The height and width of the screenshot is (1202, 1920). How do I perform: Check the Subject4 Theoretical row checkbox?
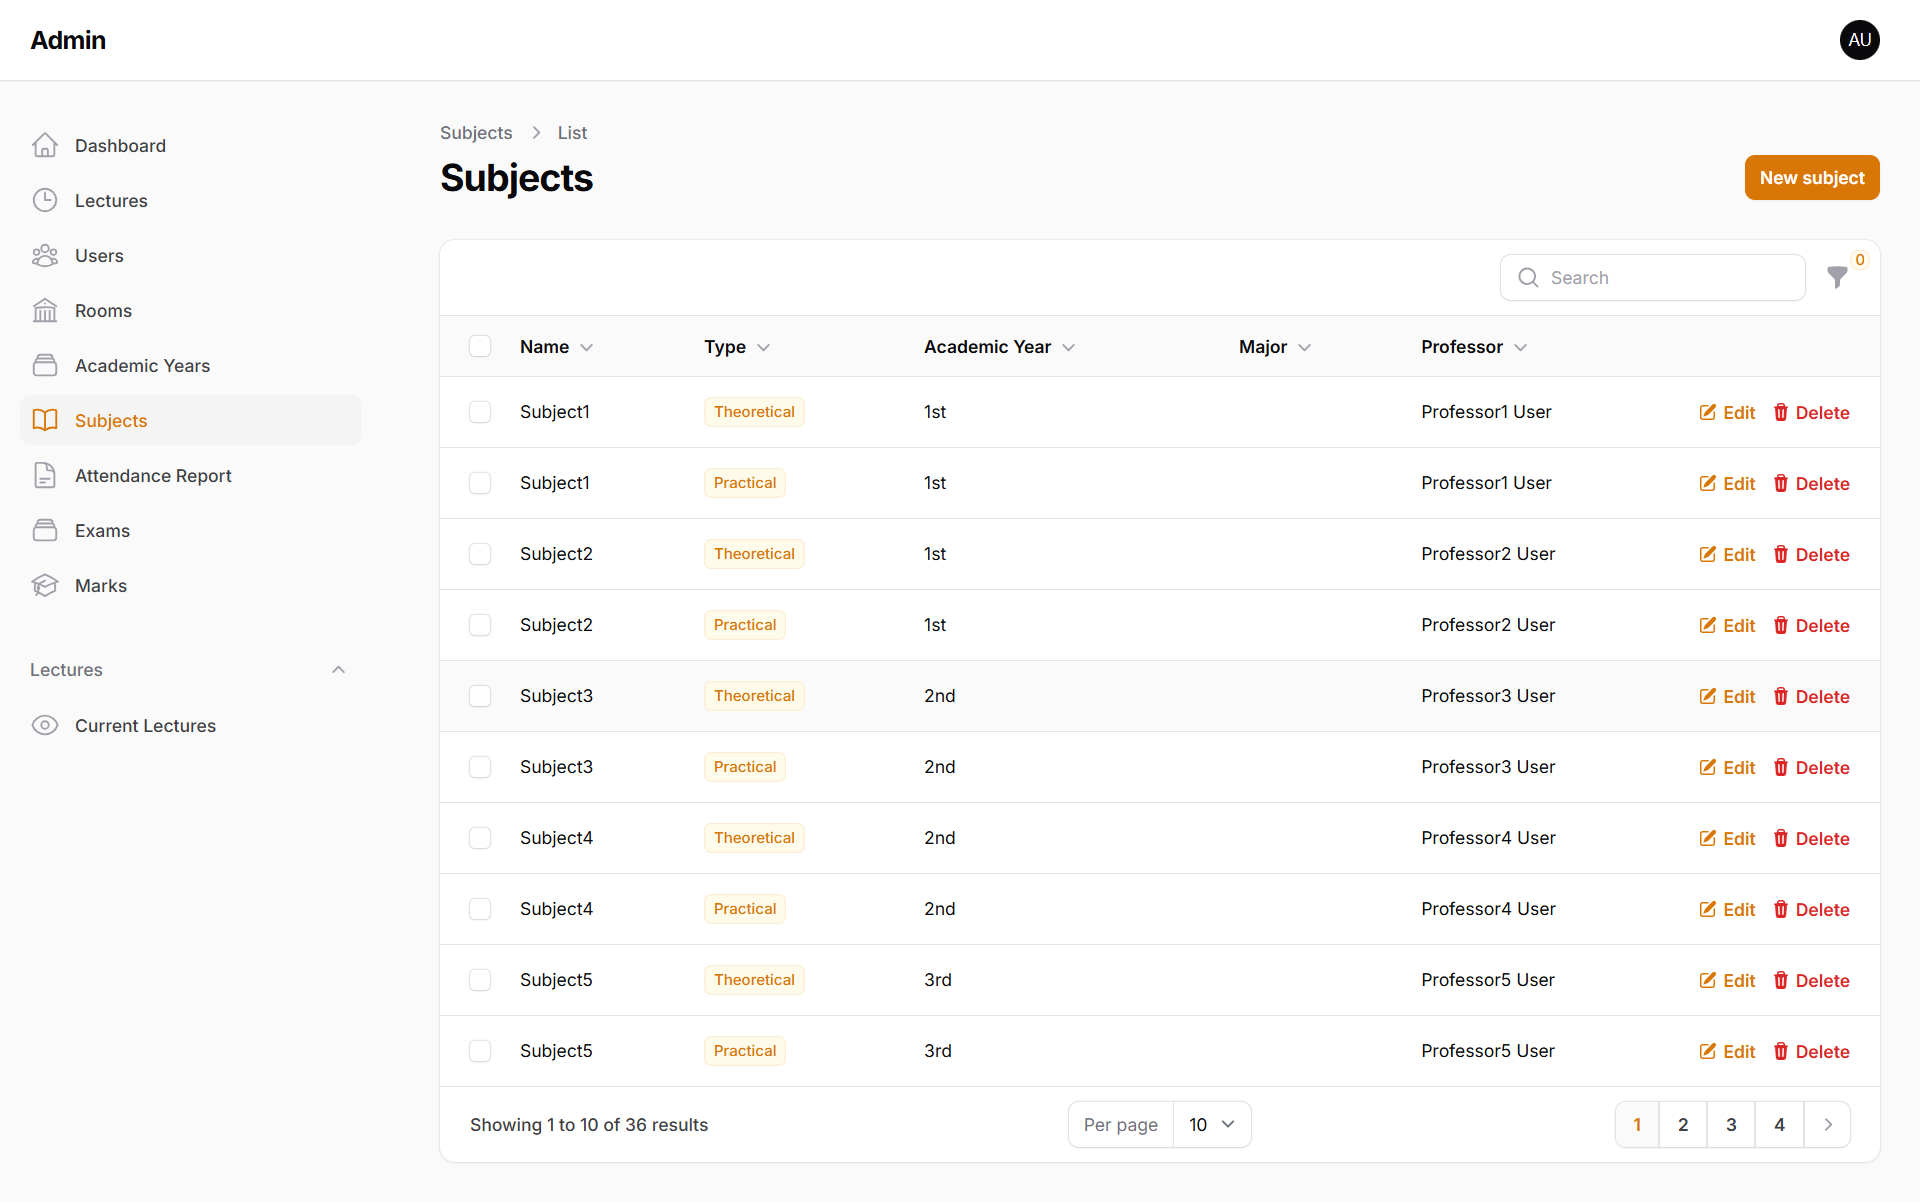pos(480,838)
